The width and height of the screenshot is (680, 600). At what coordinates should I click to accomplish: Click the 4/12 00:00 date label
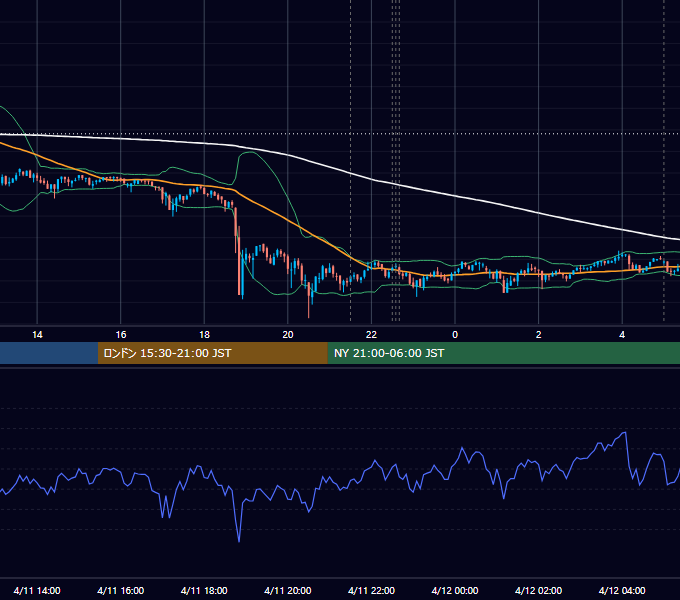coord(455,590)
